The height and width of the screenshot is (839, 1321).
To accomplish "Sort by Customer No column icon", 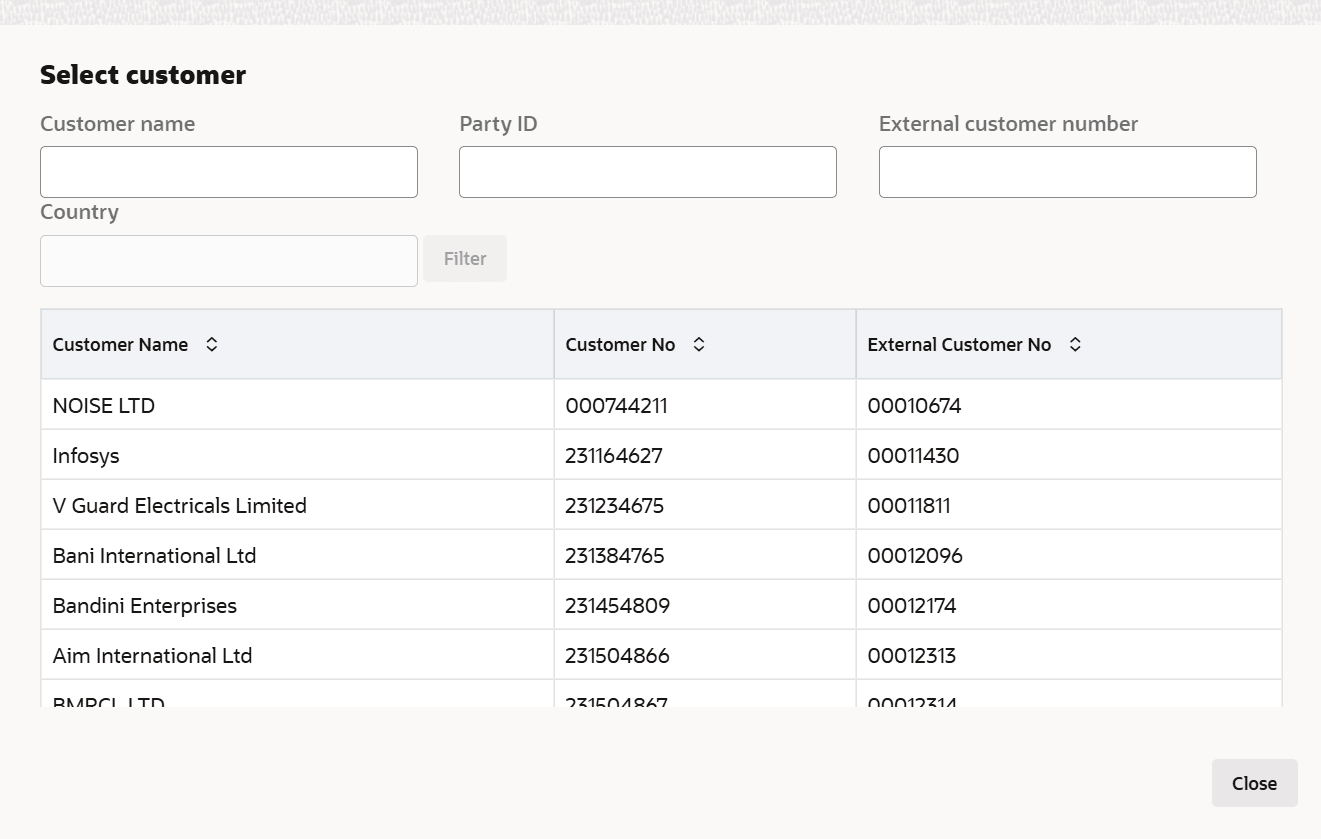I will pos(699,344).
